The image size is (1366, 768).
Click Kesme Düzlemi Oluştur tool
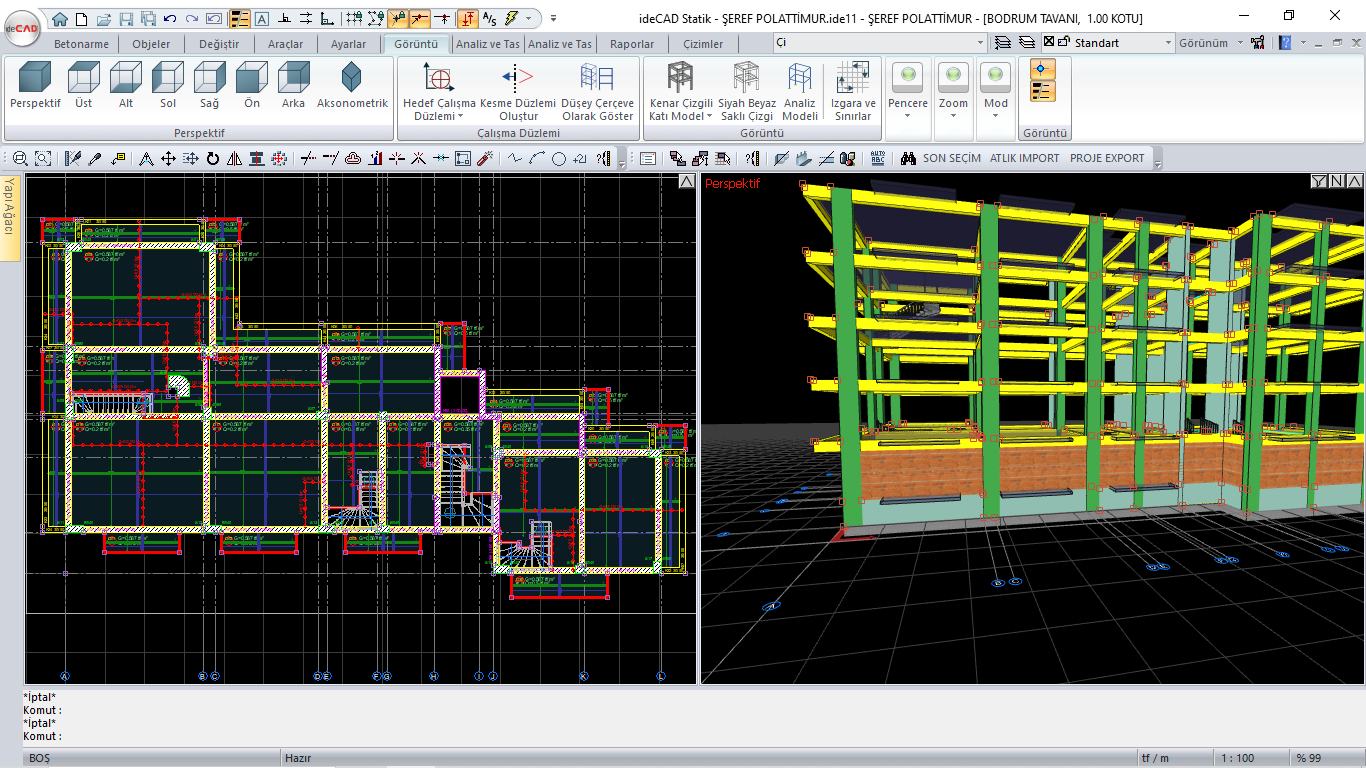(518, 92)
